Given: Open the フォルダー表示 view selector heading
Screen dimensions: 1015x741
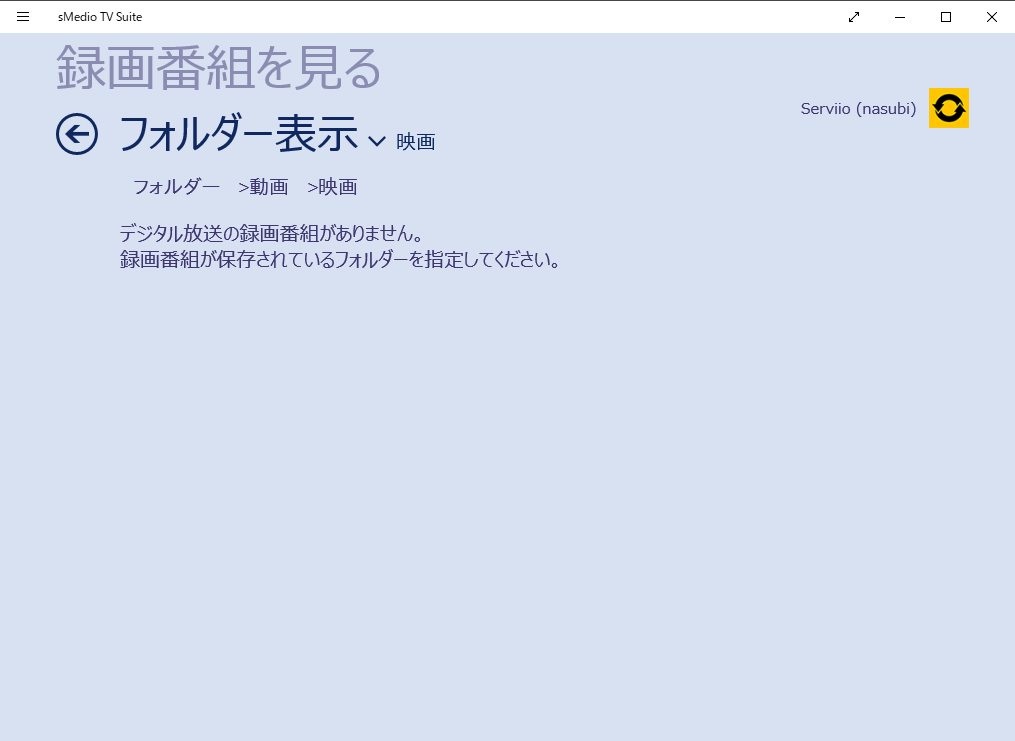Looking at the screenshot, I should 238,134.
